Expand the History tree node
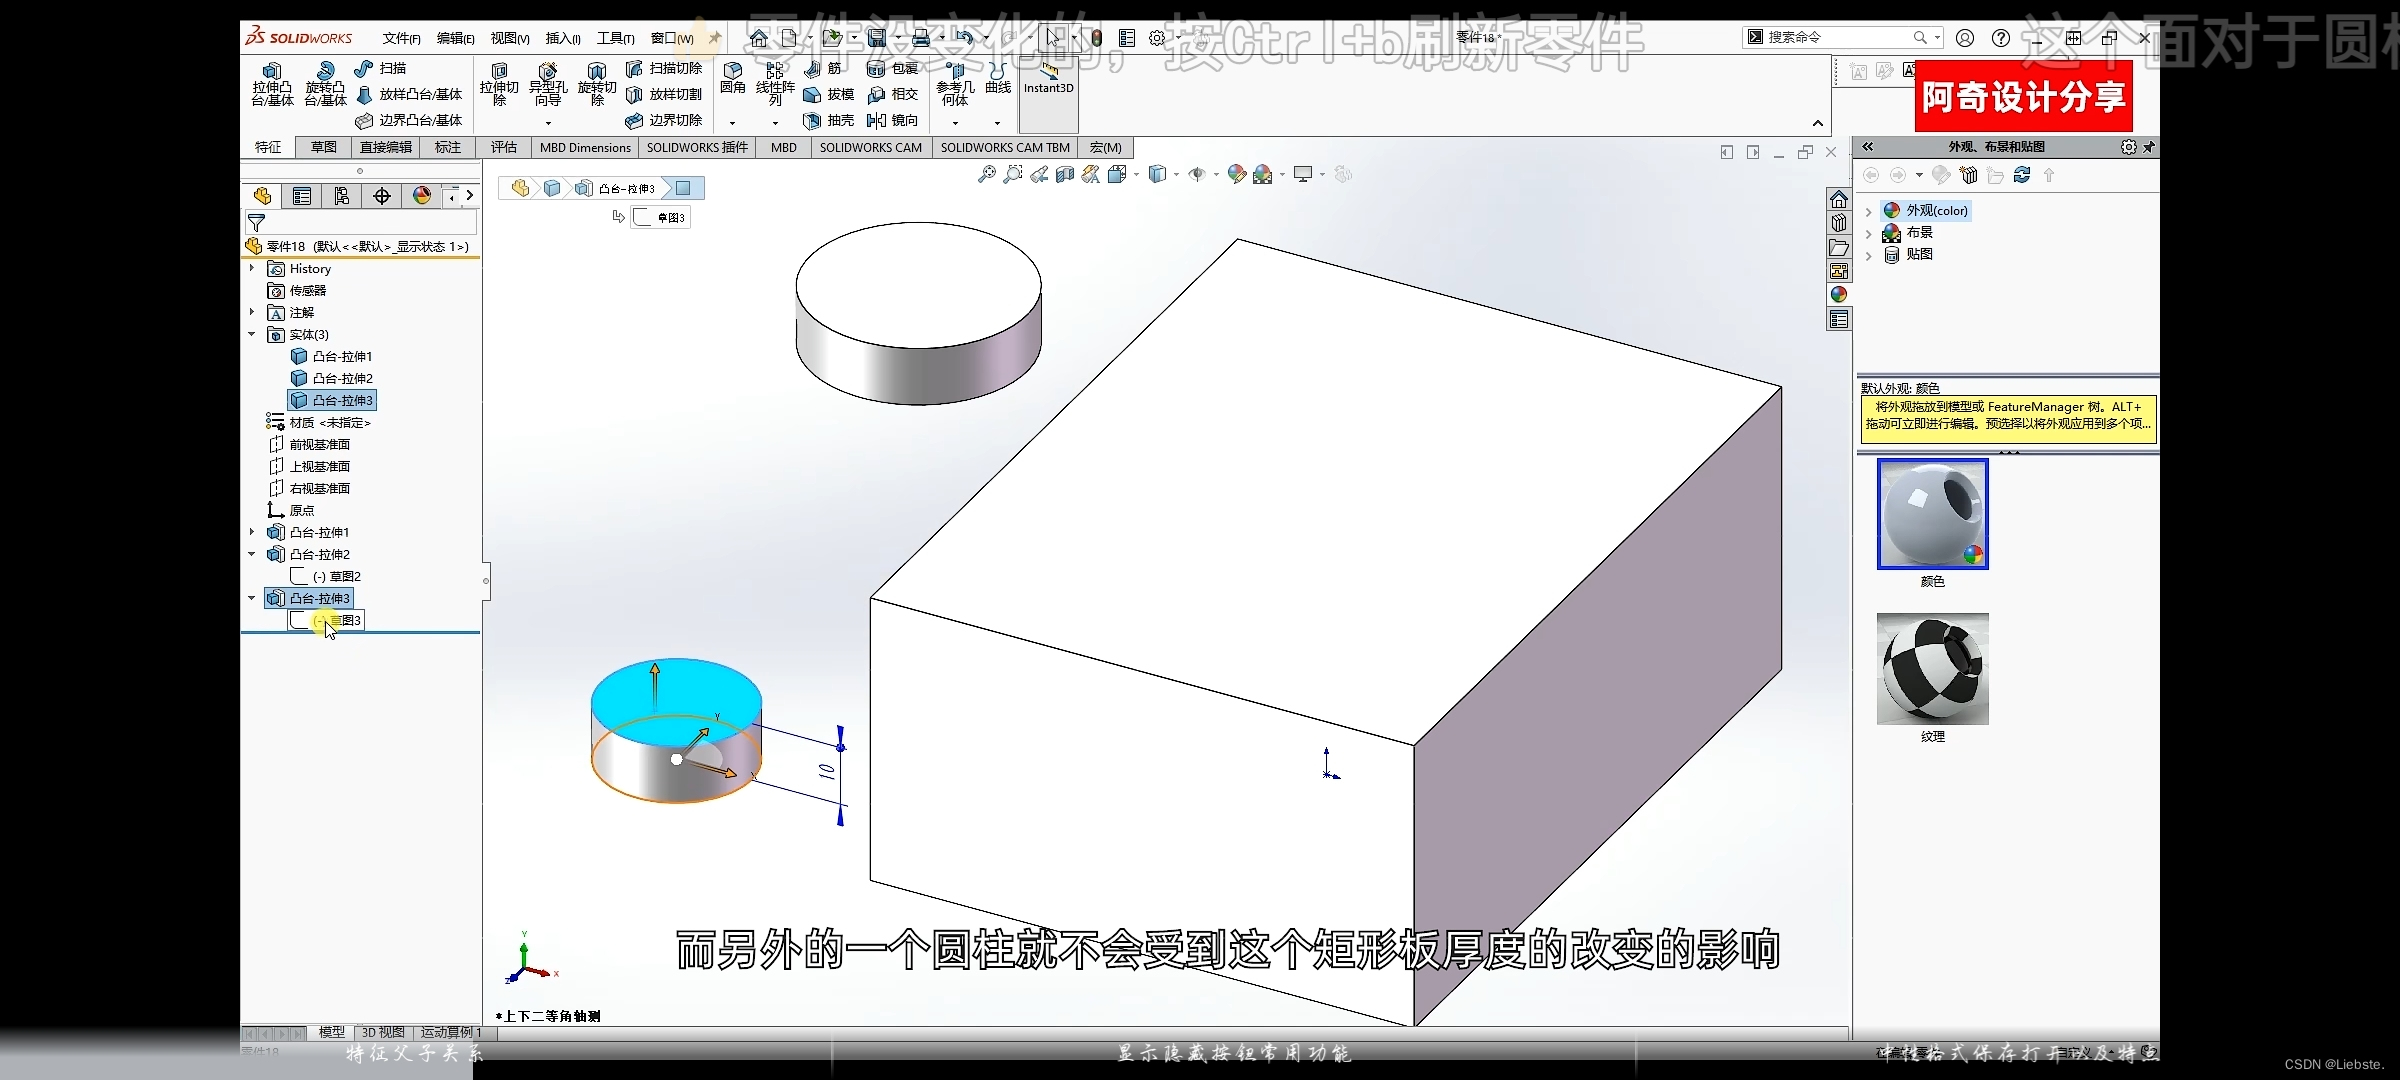 [x=252, y=268]
